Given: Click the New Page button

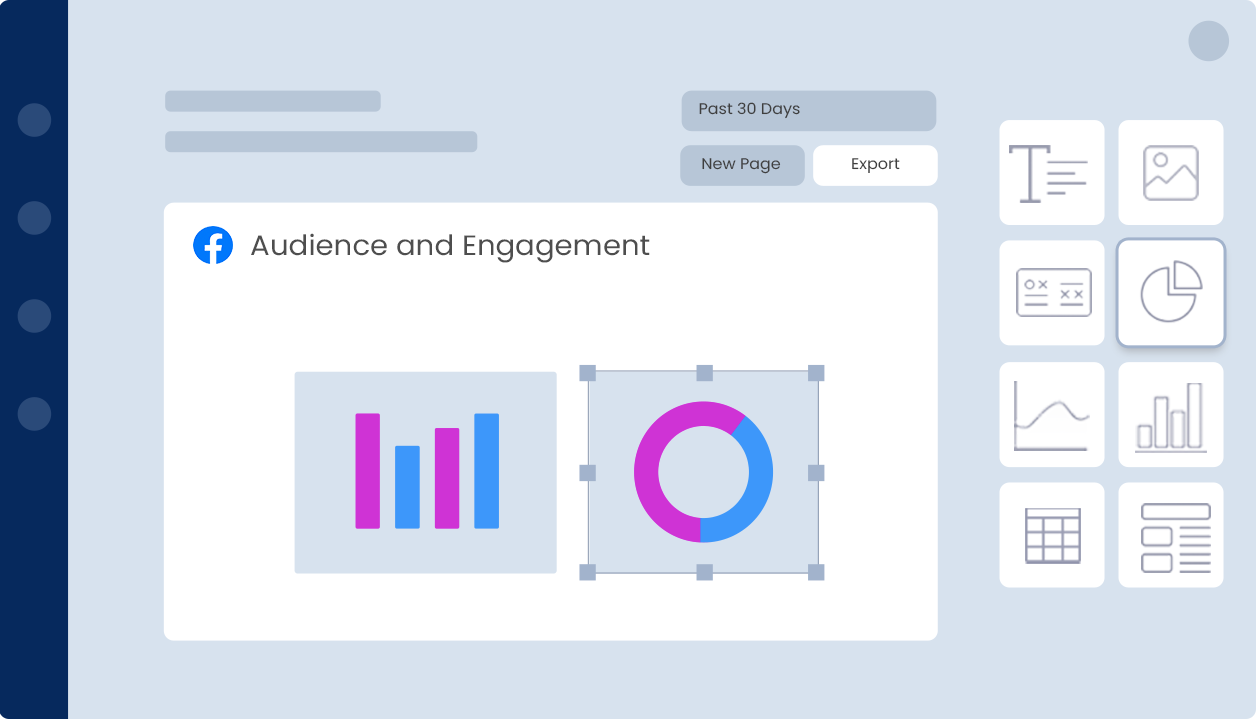Looking at the screenshot, I should click(742, 165).
